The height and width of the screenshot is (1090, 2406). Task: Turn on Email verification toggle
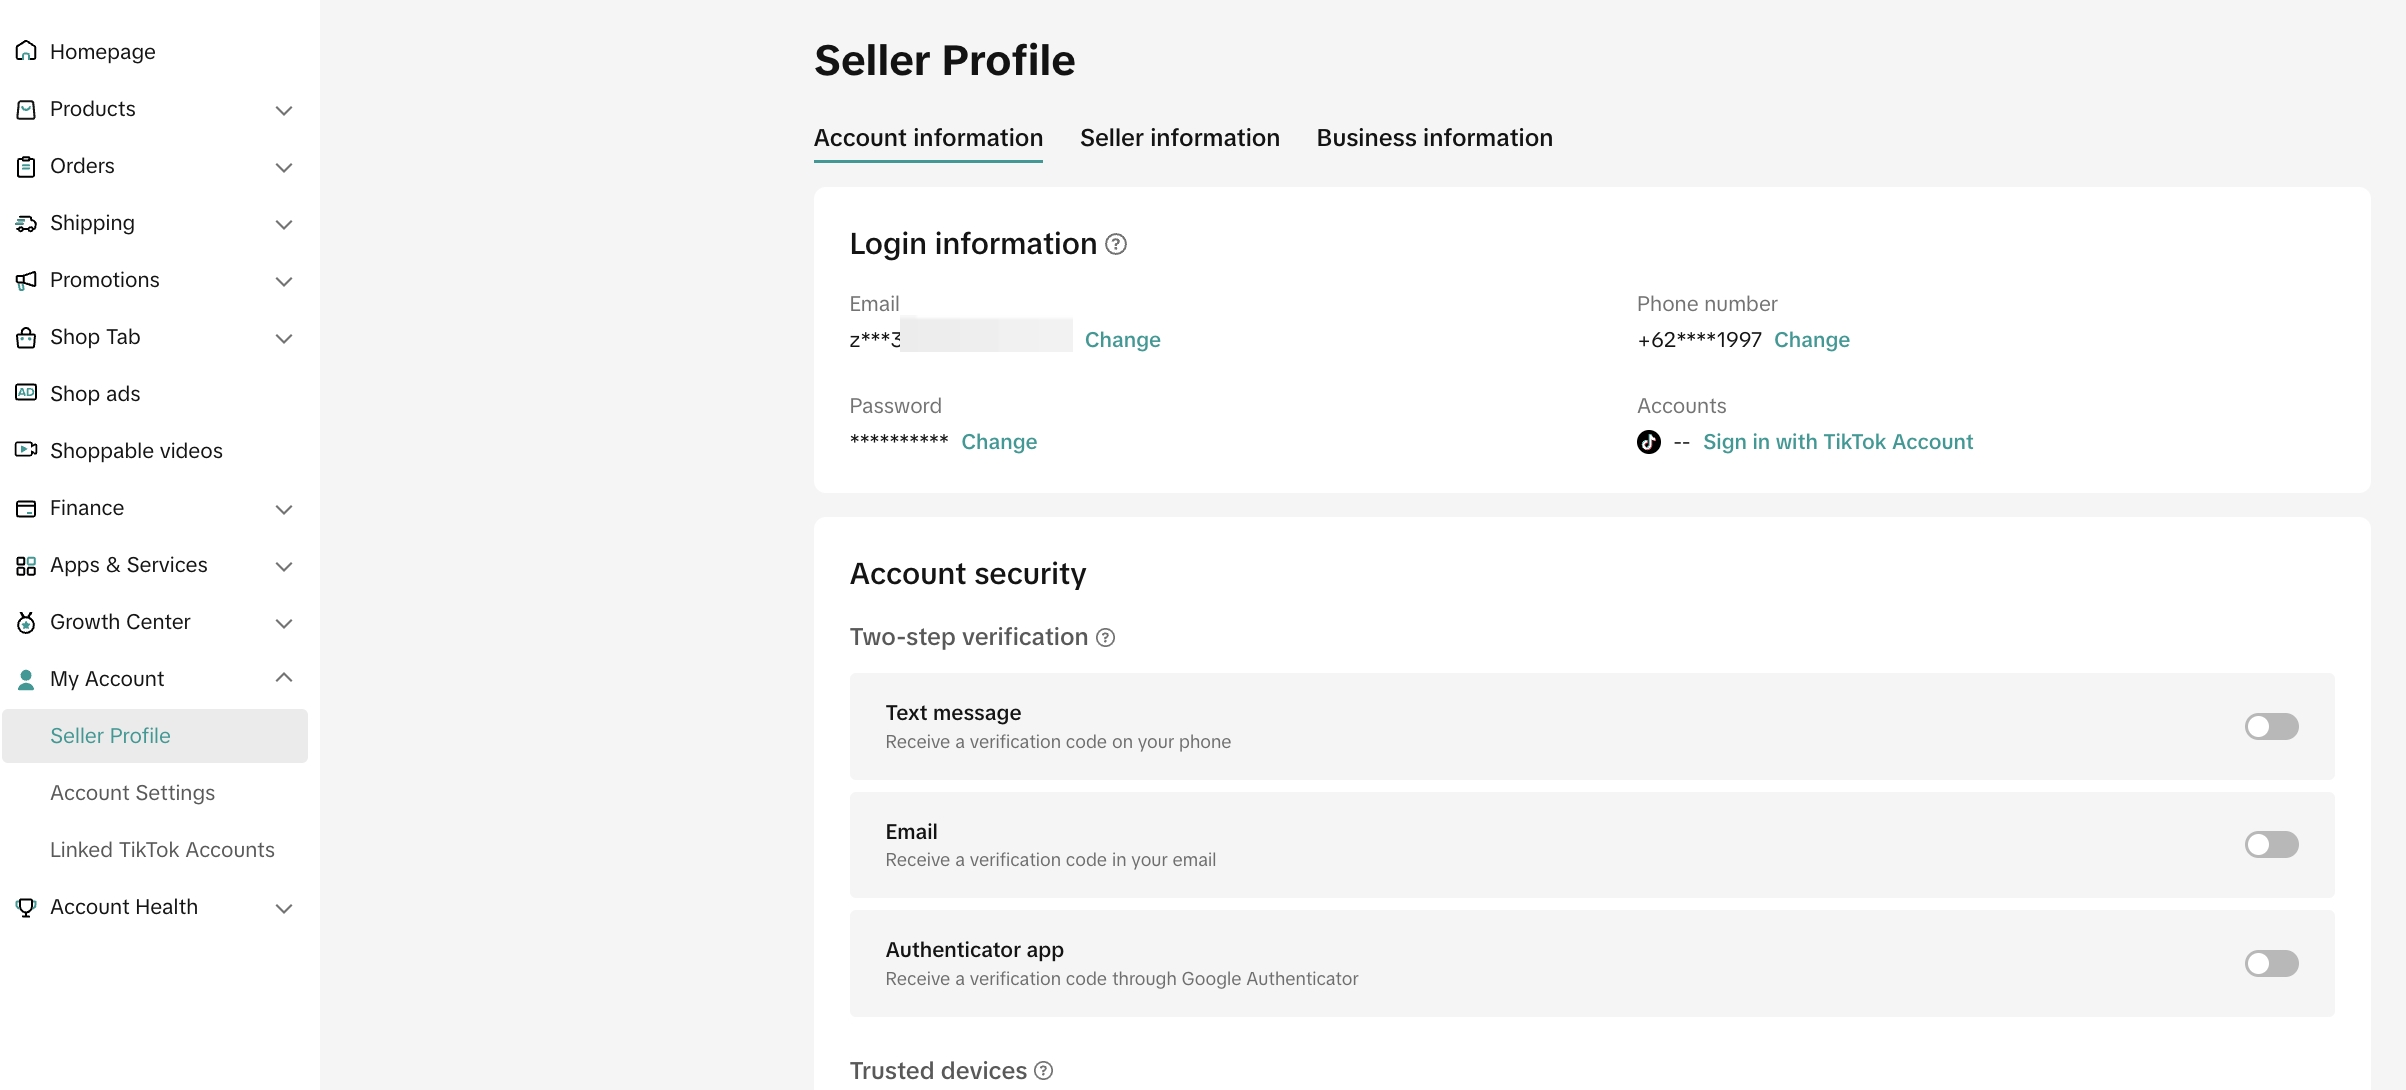[2270, 845]
